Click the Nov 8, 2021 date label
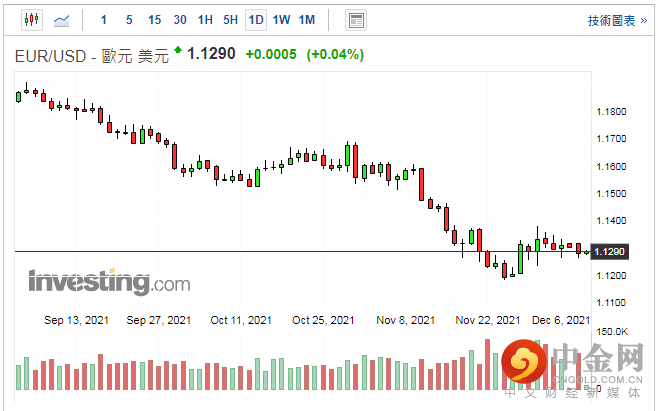The height and width of the screenshot is (411, 658). (405, 320)
